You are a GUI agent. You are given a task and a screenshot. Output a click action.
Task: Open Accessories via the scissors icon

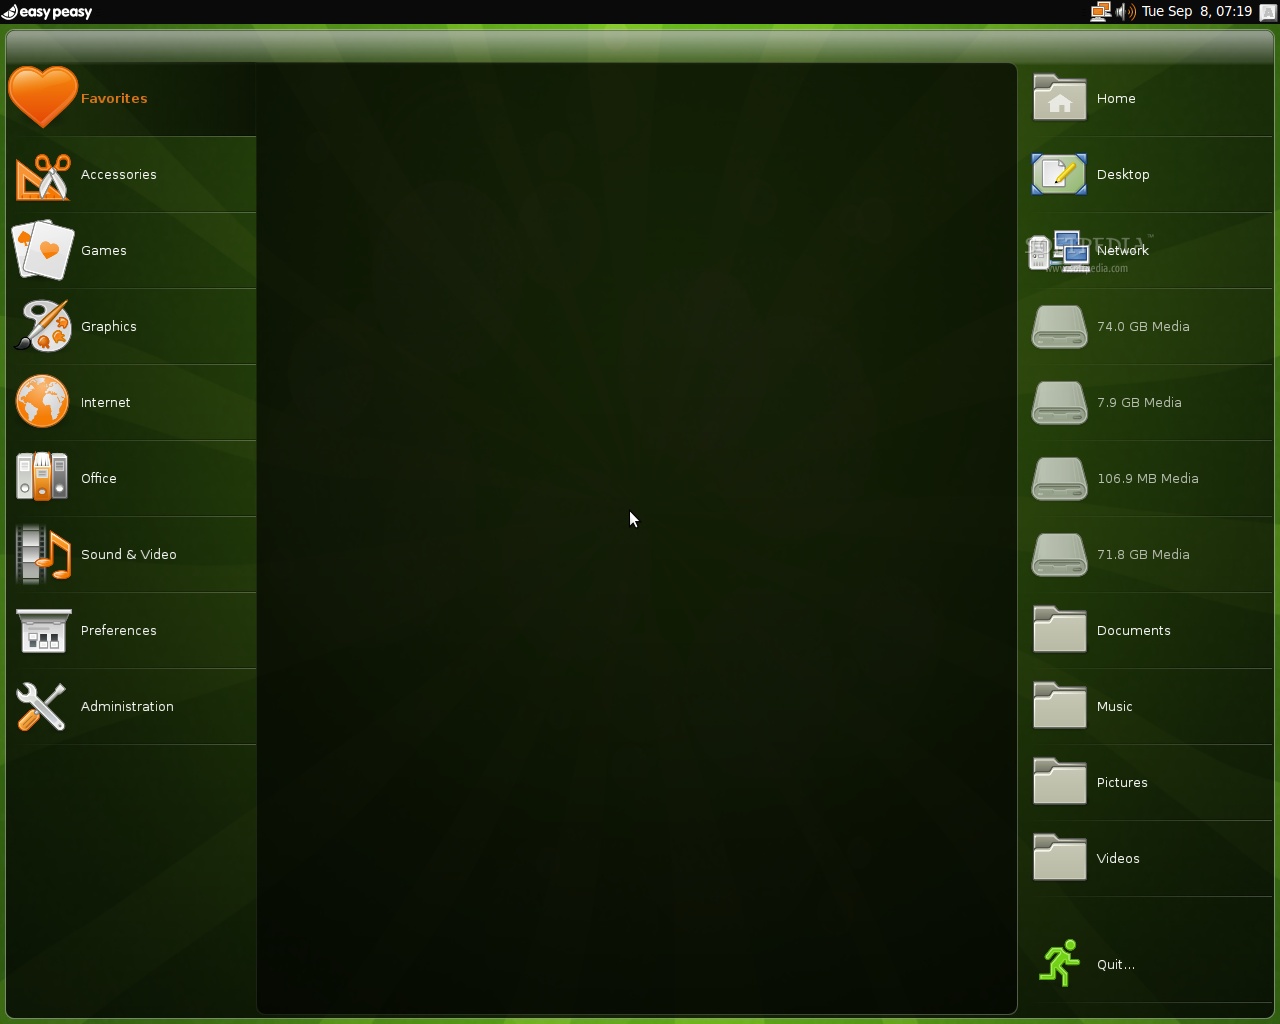coord(43,174)
